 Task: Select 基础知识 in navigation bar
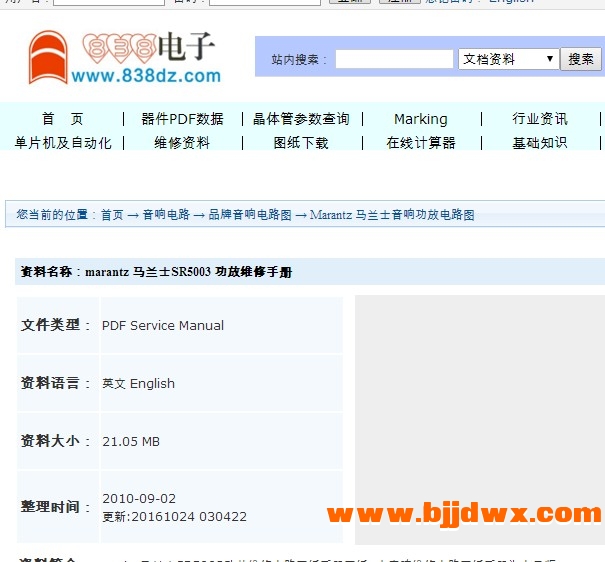[x=539, y=143]
